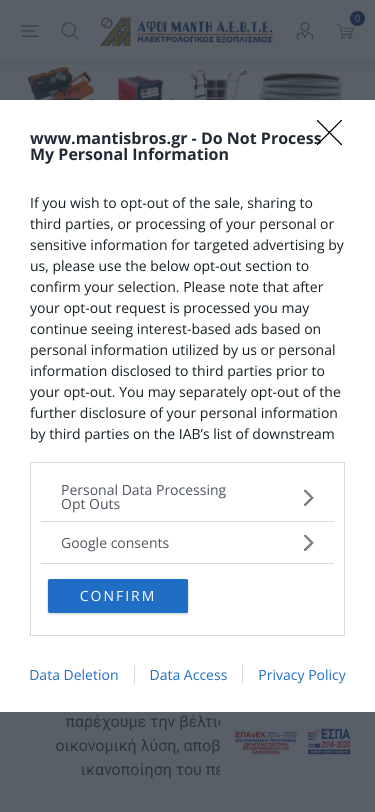The width and height of the screenshot is (375, 812).
Task: Open the Privacy Policy link
Action: (x=302, y=675)
